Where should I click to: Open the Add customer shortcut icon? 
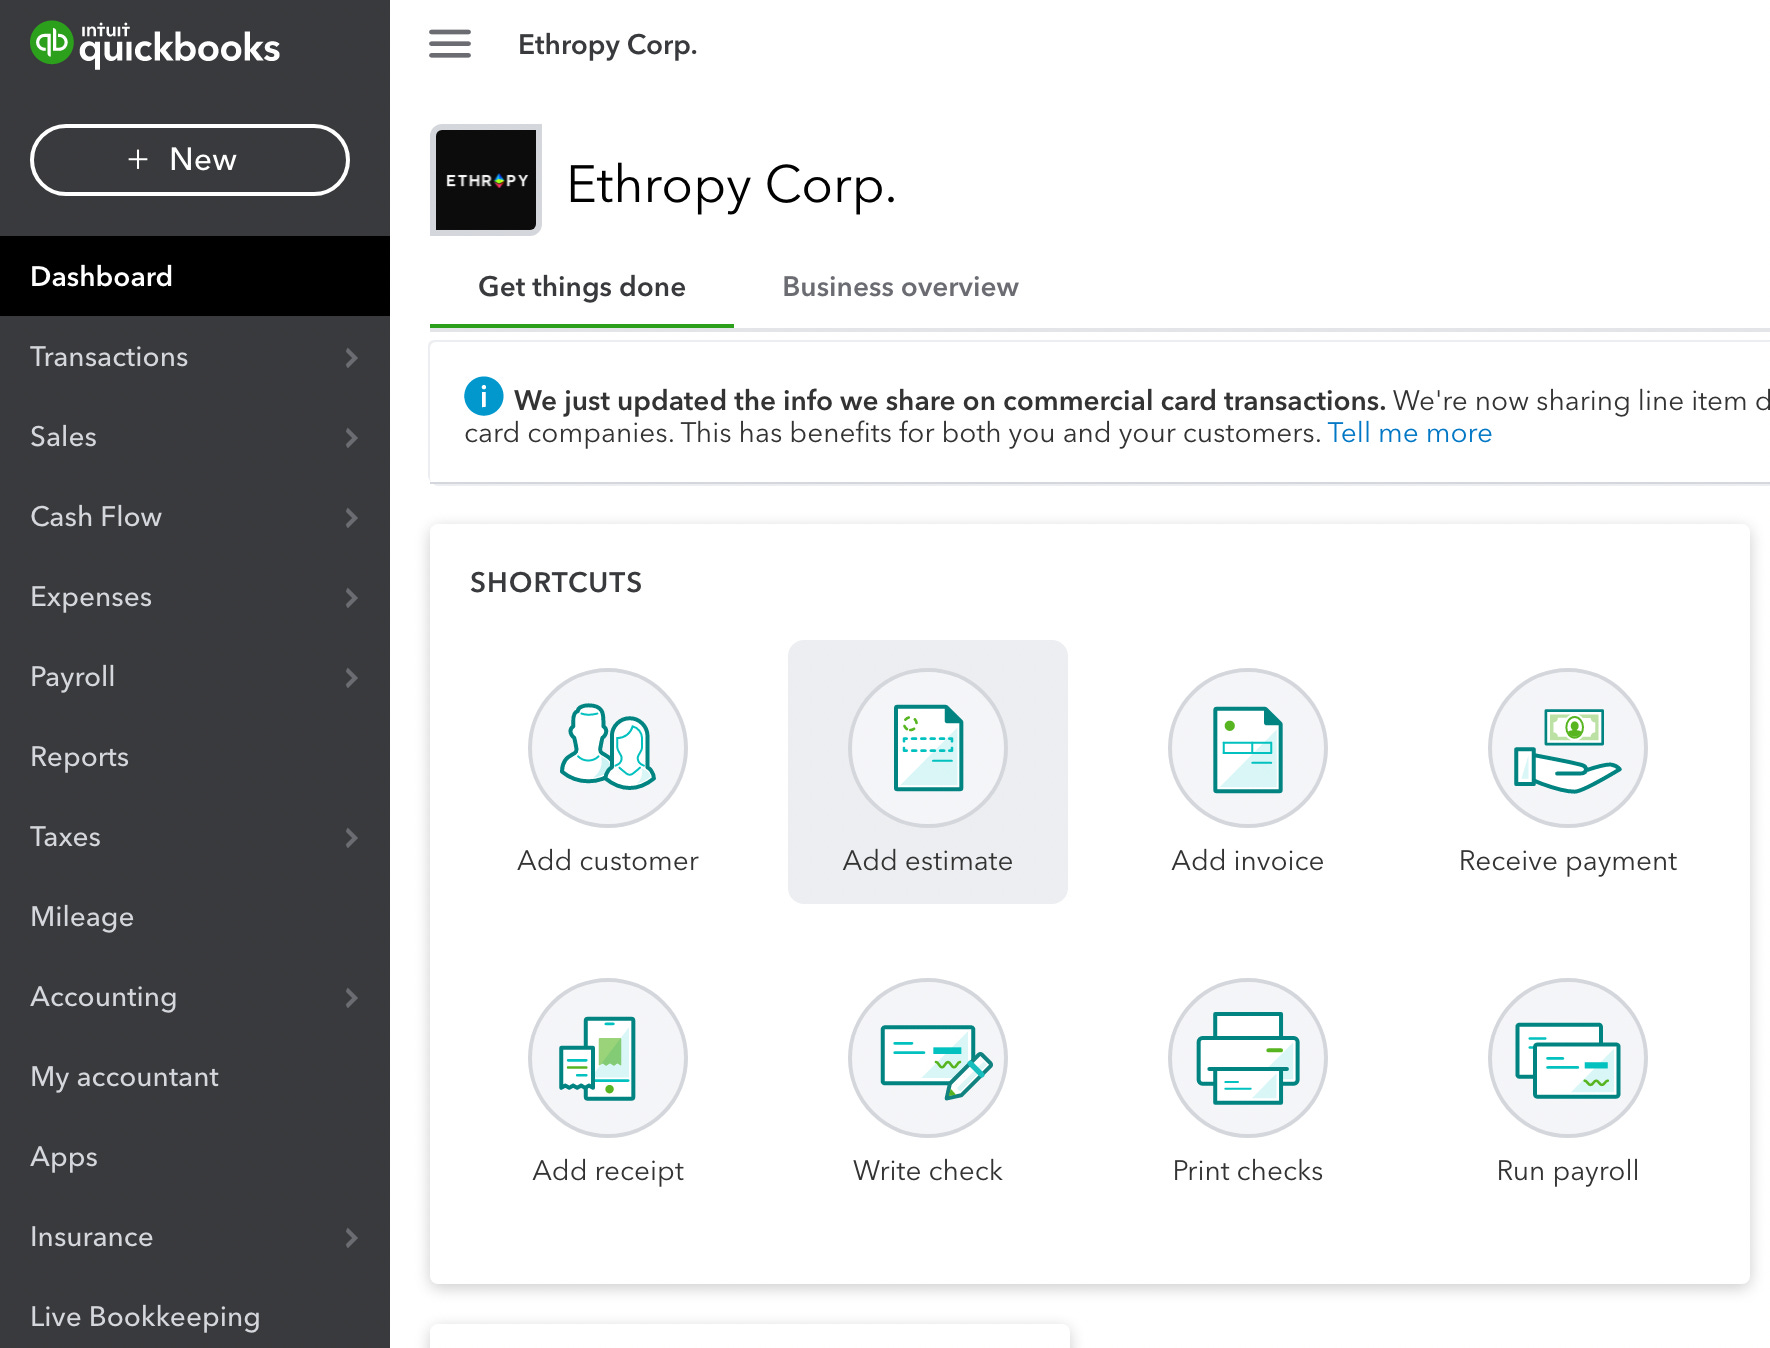[x=608, y=748]
